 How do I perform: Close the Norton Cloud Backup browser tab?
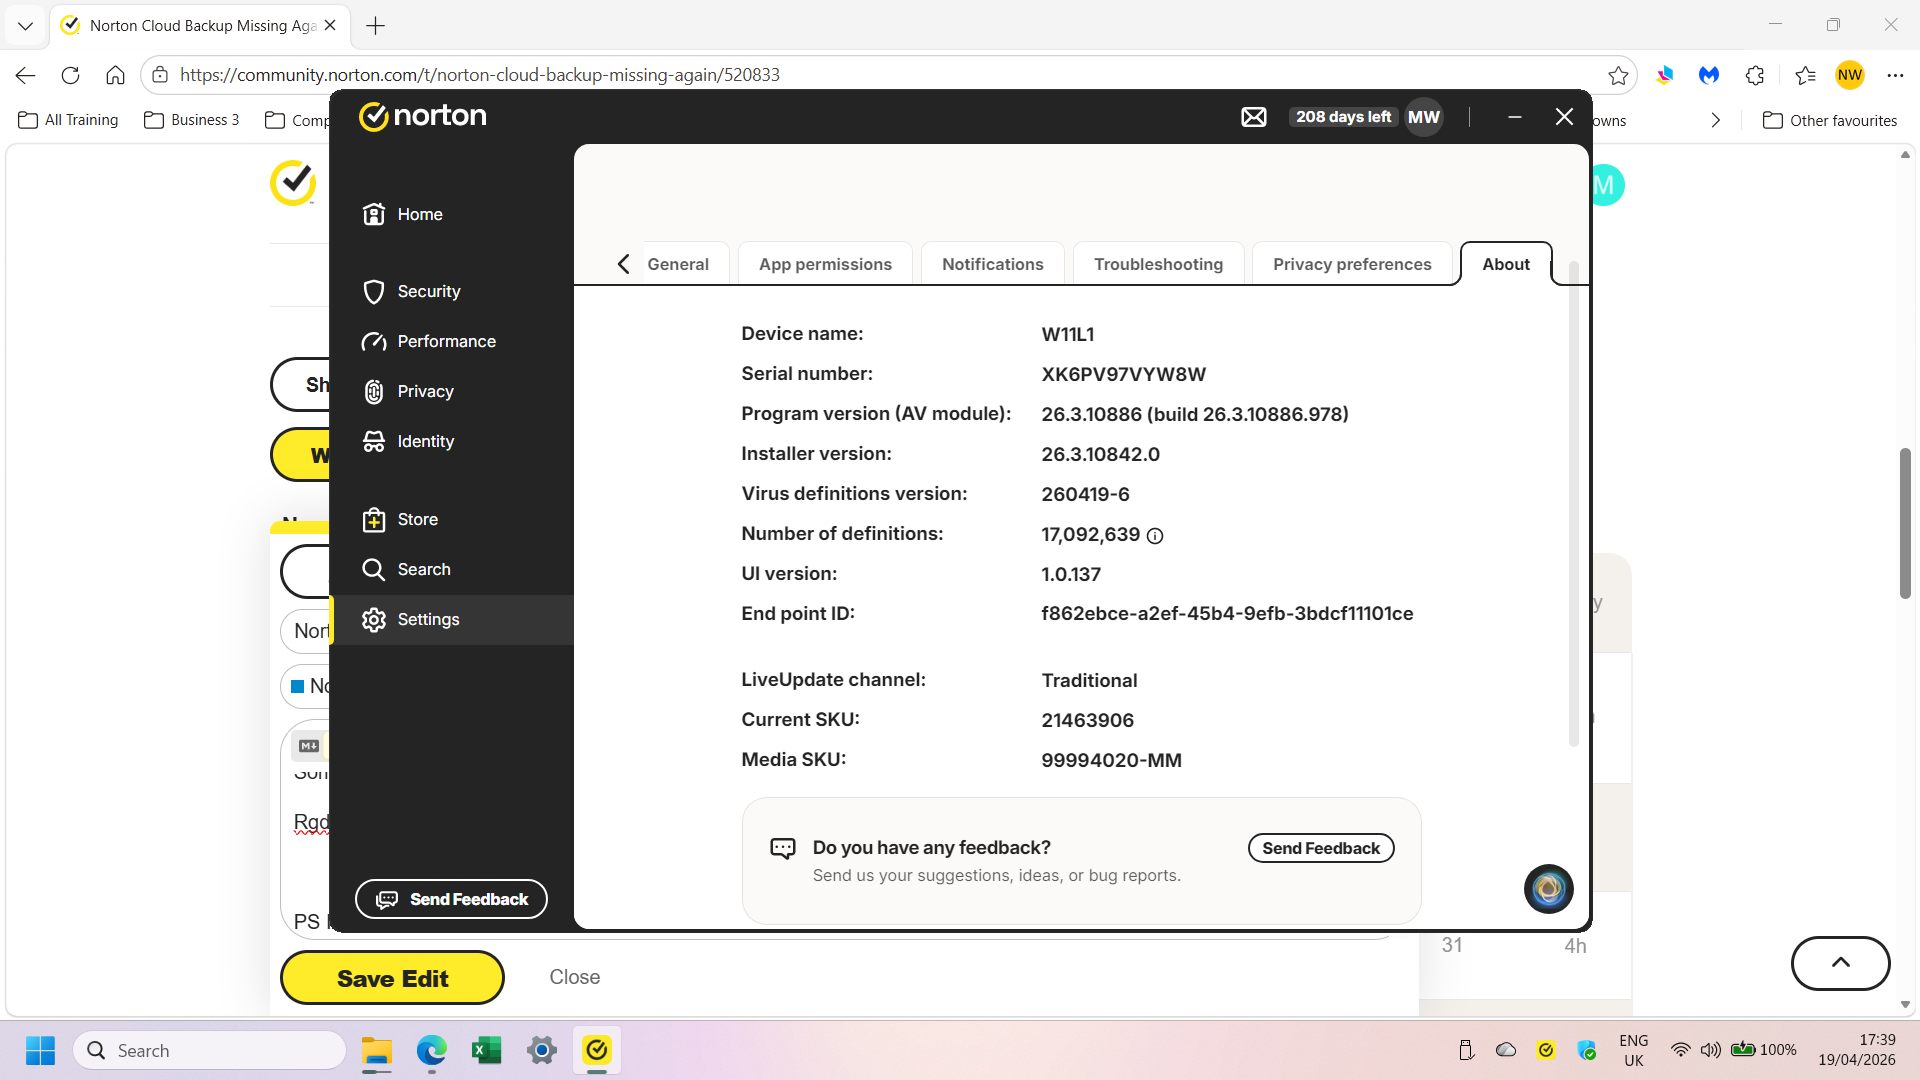coord(330,26)
